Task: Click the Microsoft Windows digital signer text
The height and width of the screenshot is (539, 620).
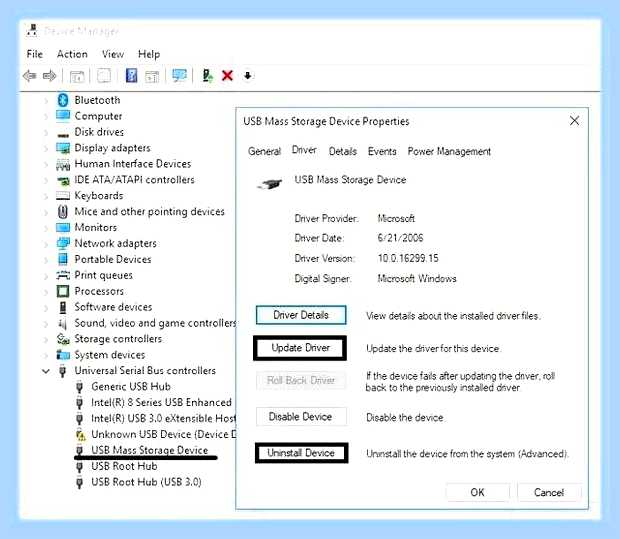Action: (x=417, y=278)
